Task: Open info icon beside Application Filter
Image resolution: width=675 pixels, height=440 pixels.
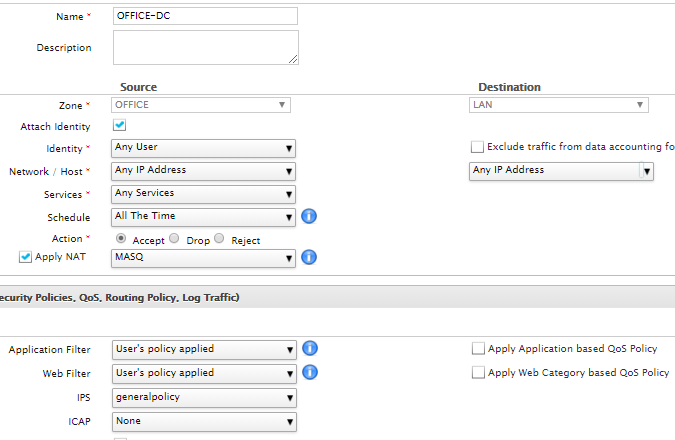Action: (x=310, y=348)
